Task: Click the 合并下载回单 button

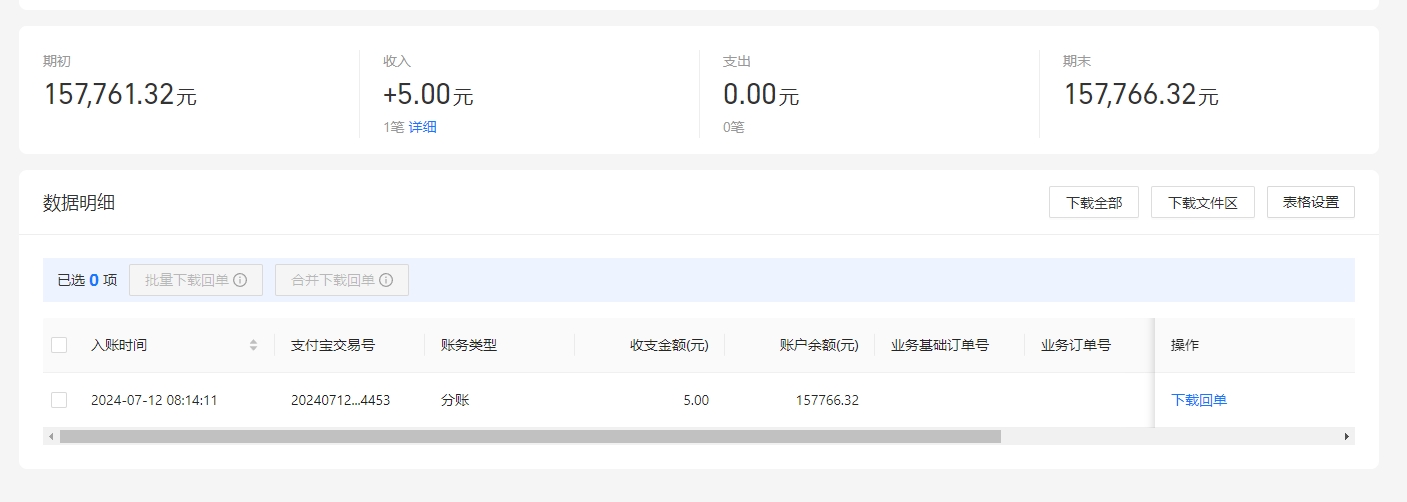Action: click(342, 280)
